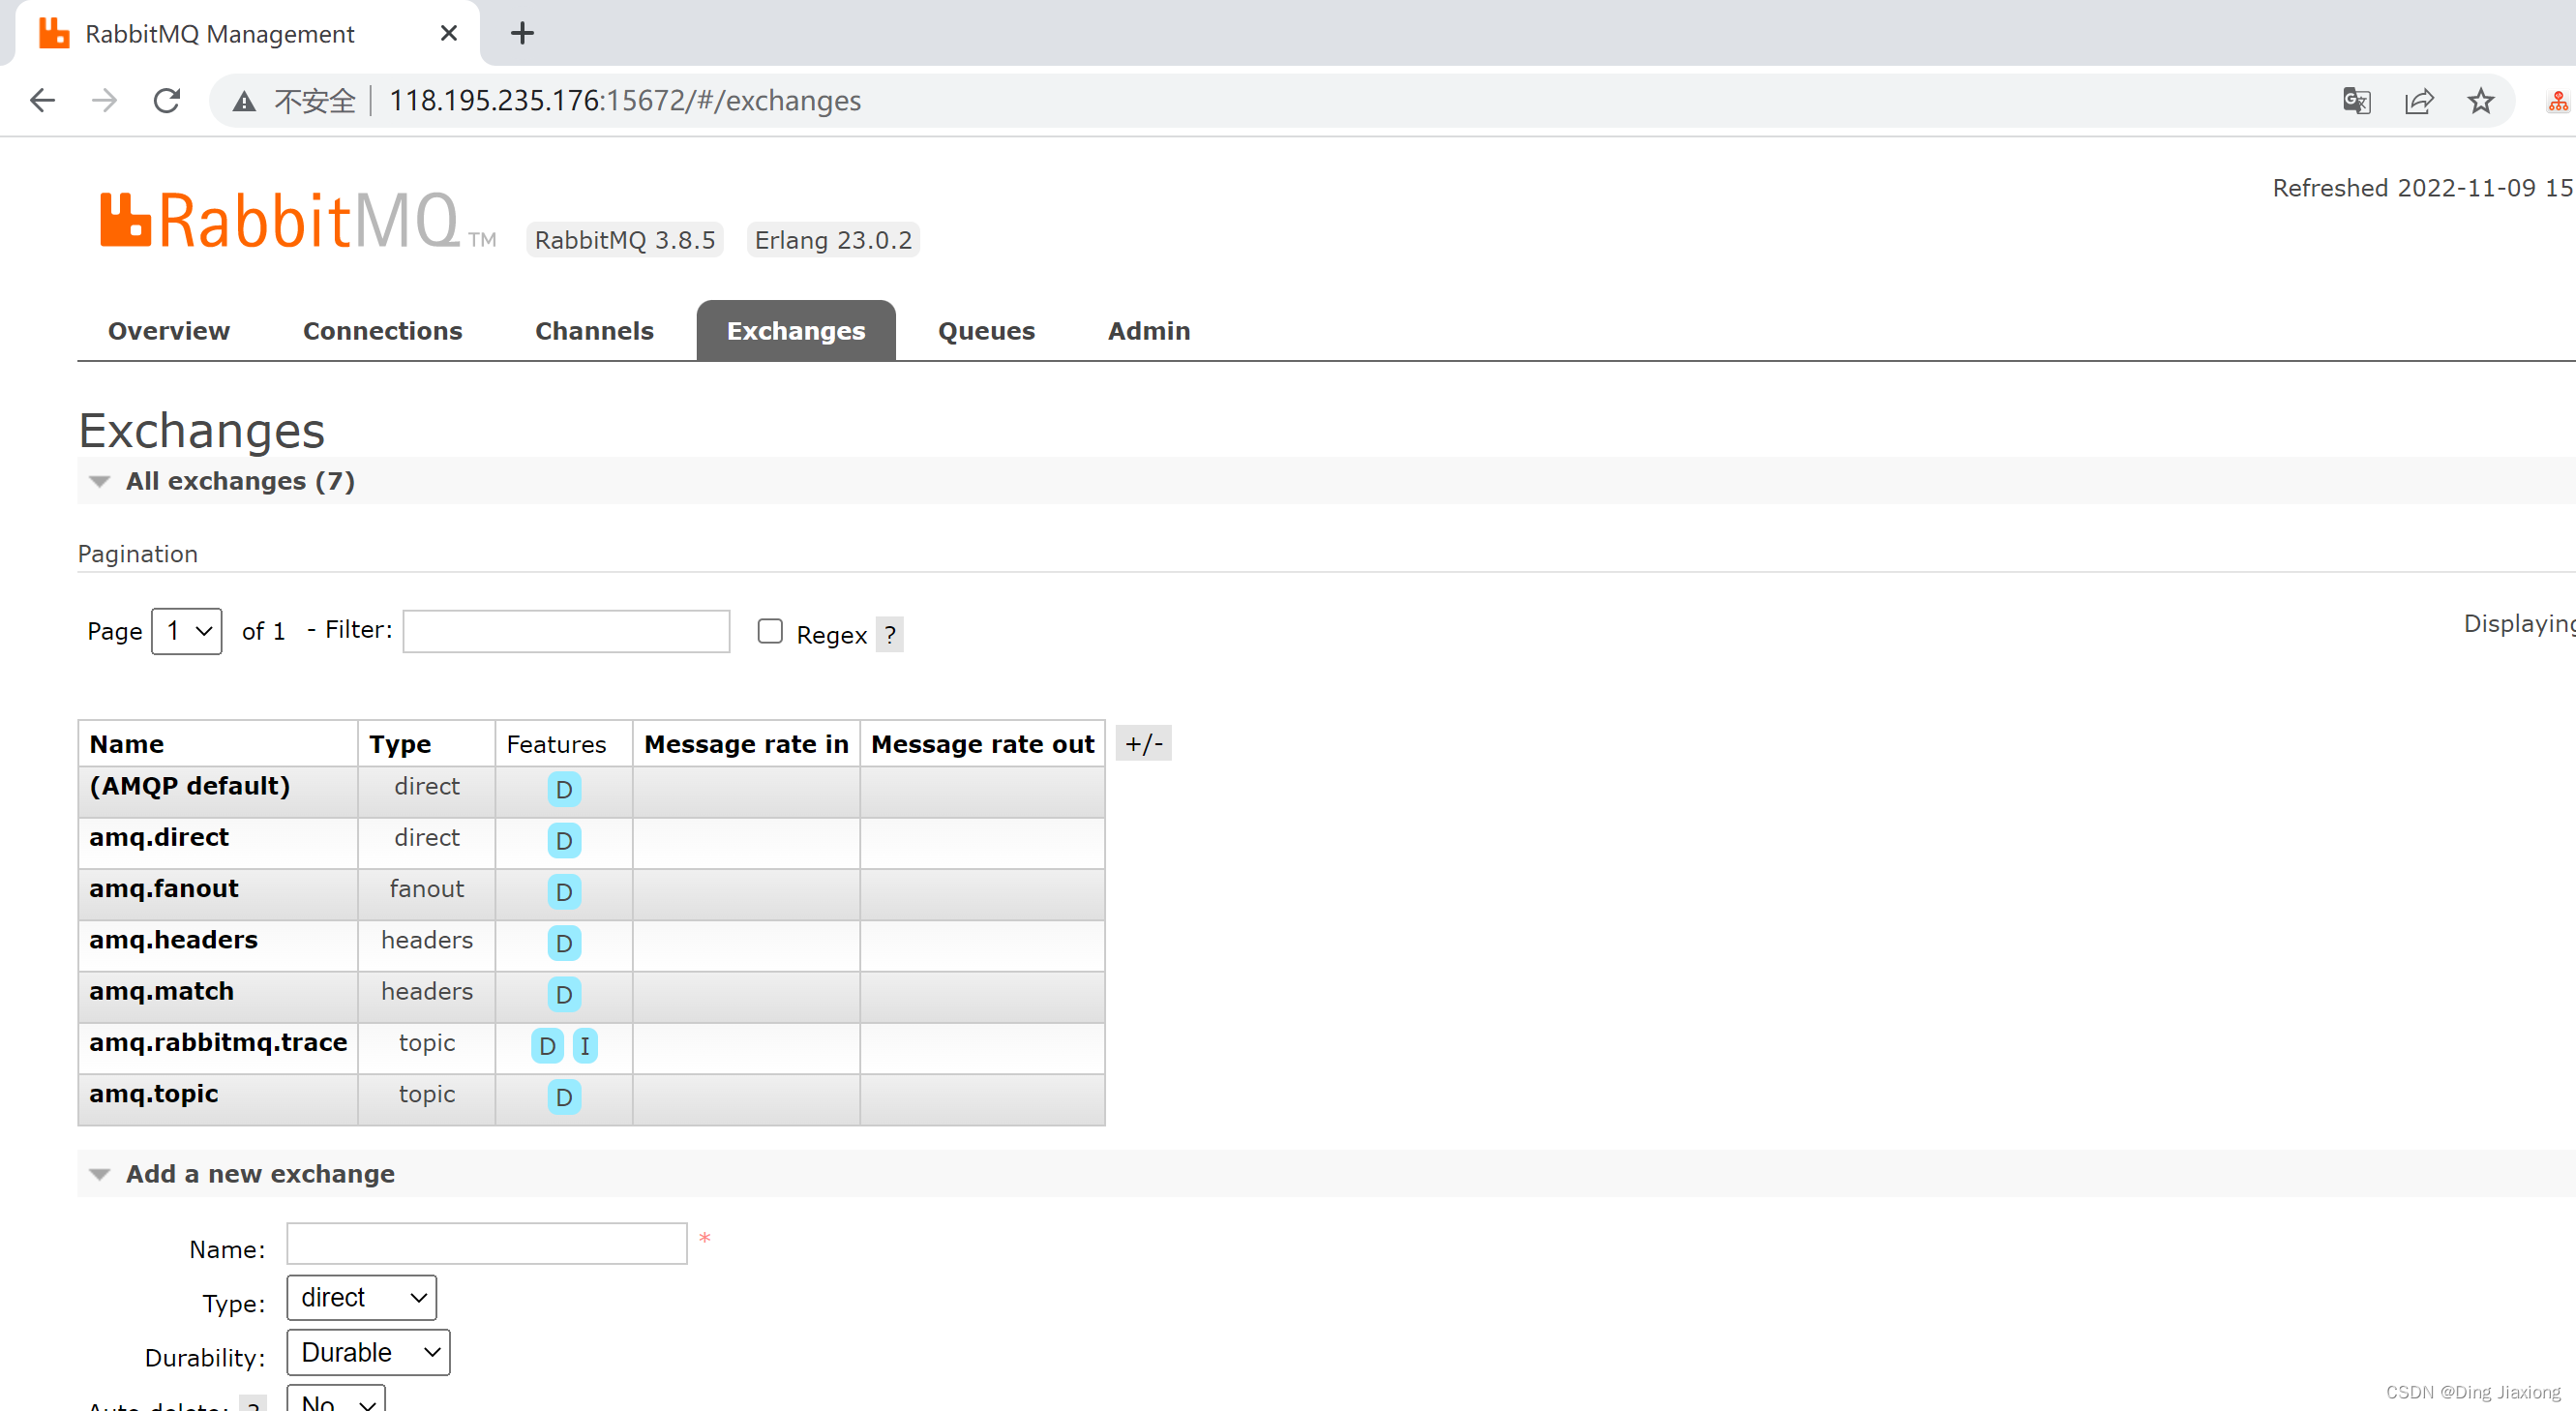Click 'topic' type cell of amq.topic
This screenshot has width=2576, height=1411.
click(427, 1094)
